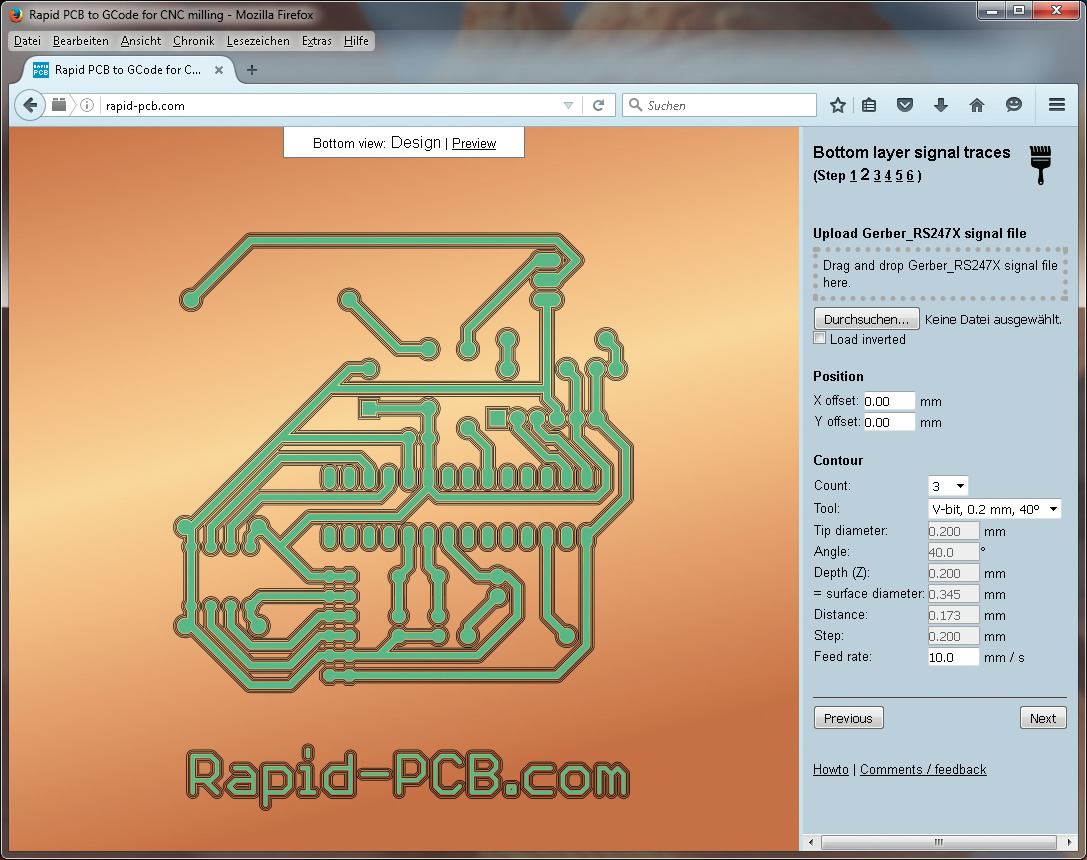Viewport: 1087px width, 860px height.
Task: Click the Feed rate input field
Action: tap(953, 657)
